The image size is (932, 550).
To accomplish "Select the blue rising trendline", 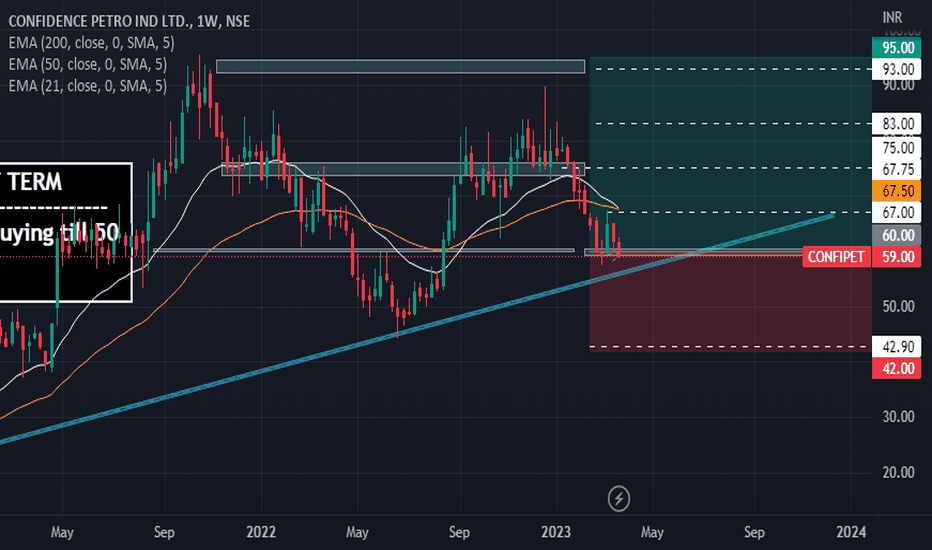I will 416,328.
